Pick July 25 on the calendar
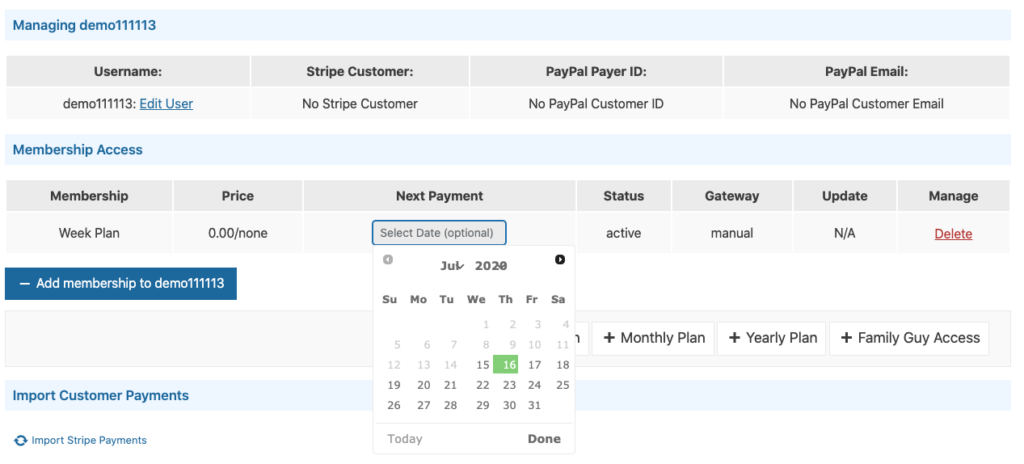The image size is (1024, 464). tap(562, 385)
